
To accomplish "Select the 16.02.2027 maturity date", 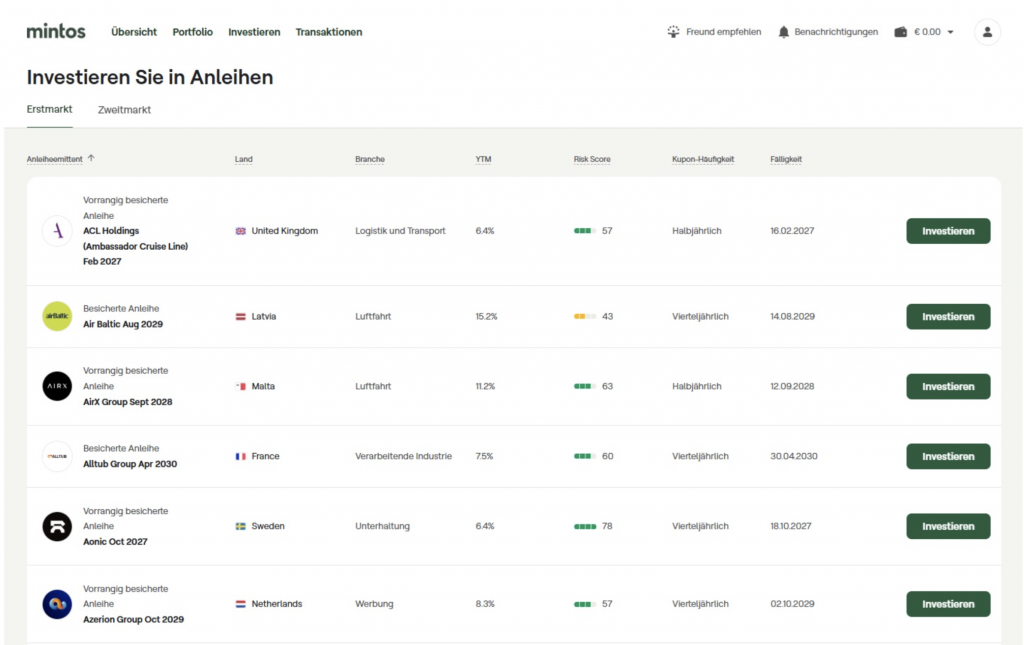I will [792, 230].
